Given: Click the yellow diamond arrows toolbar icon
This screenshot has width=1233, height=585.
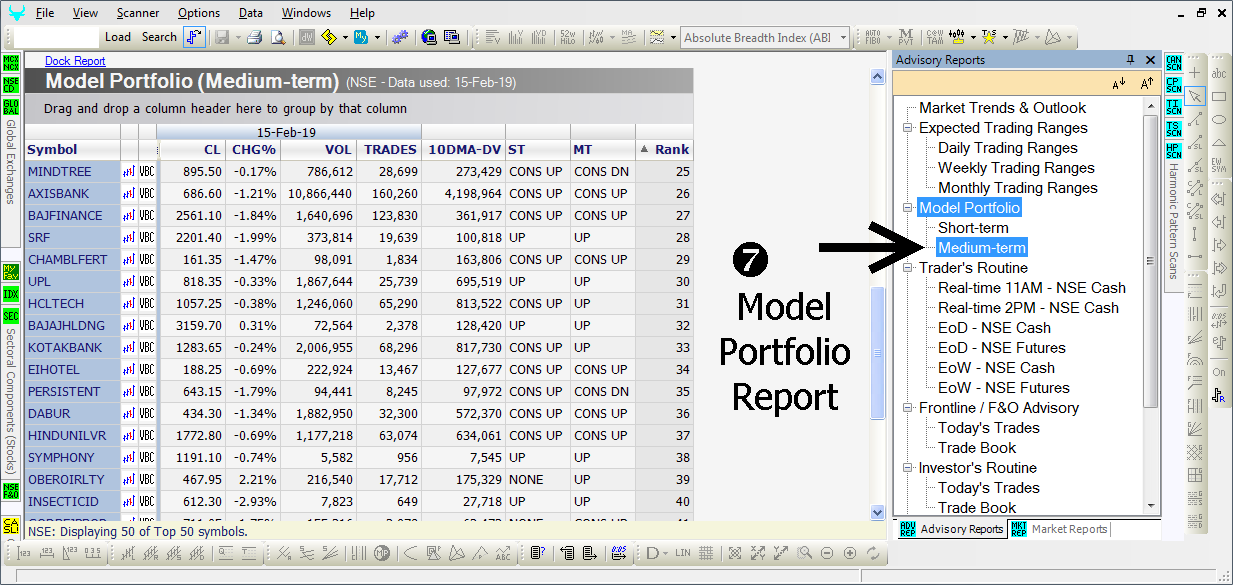Looking at the screenshot, I should tap(329, 37).
